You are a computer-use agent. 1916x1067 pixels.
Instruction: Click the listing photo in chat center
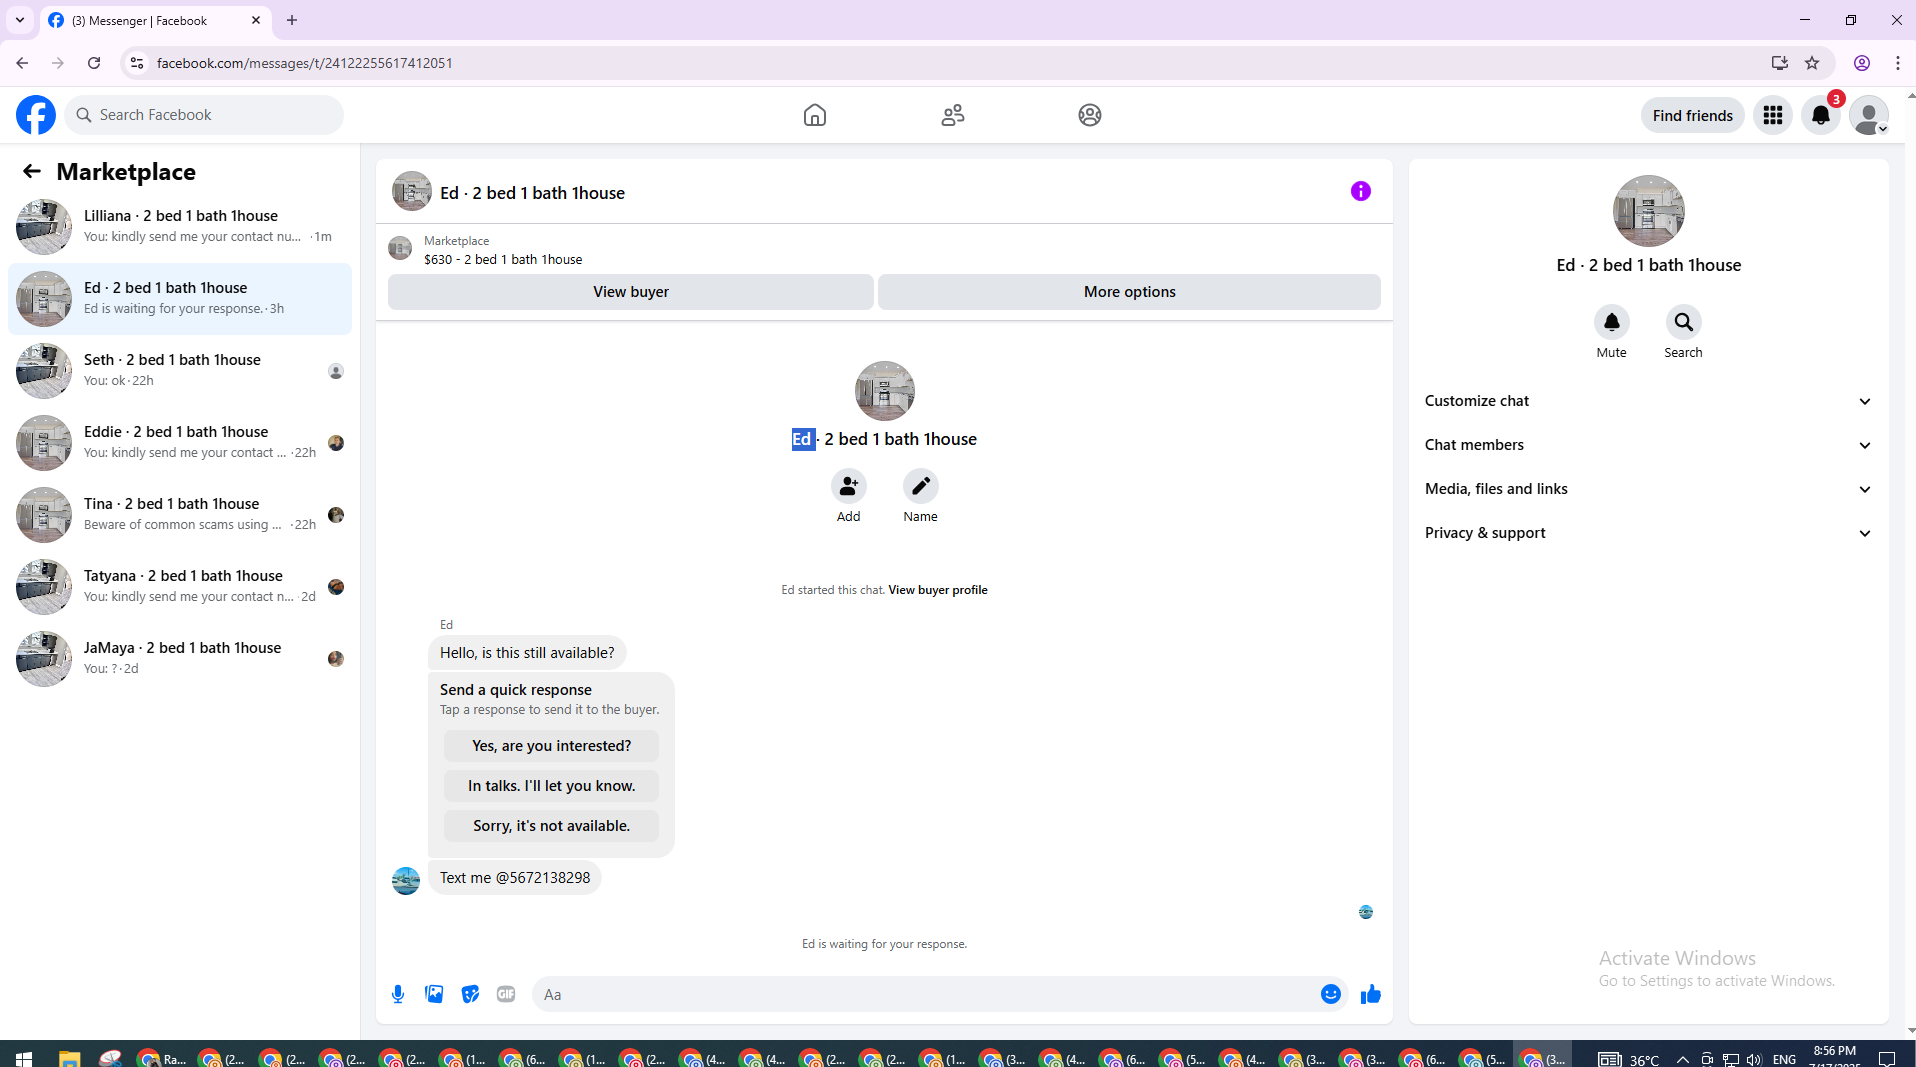click(x=884, y=391)
